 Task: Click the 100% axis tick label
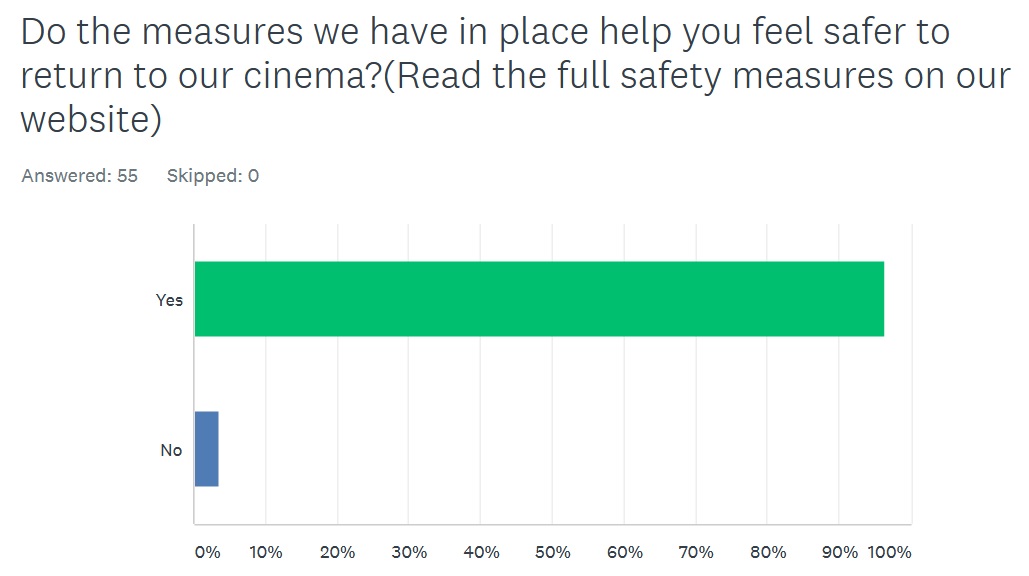coord(889,552)
